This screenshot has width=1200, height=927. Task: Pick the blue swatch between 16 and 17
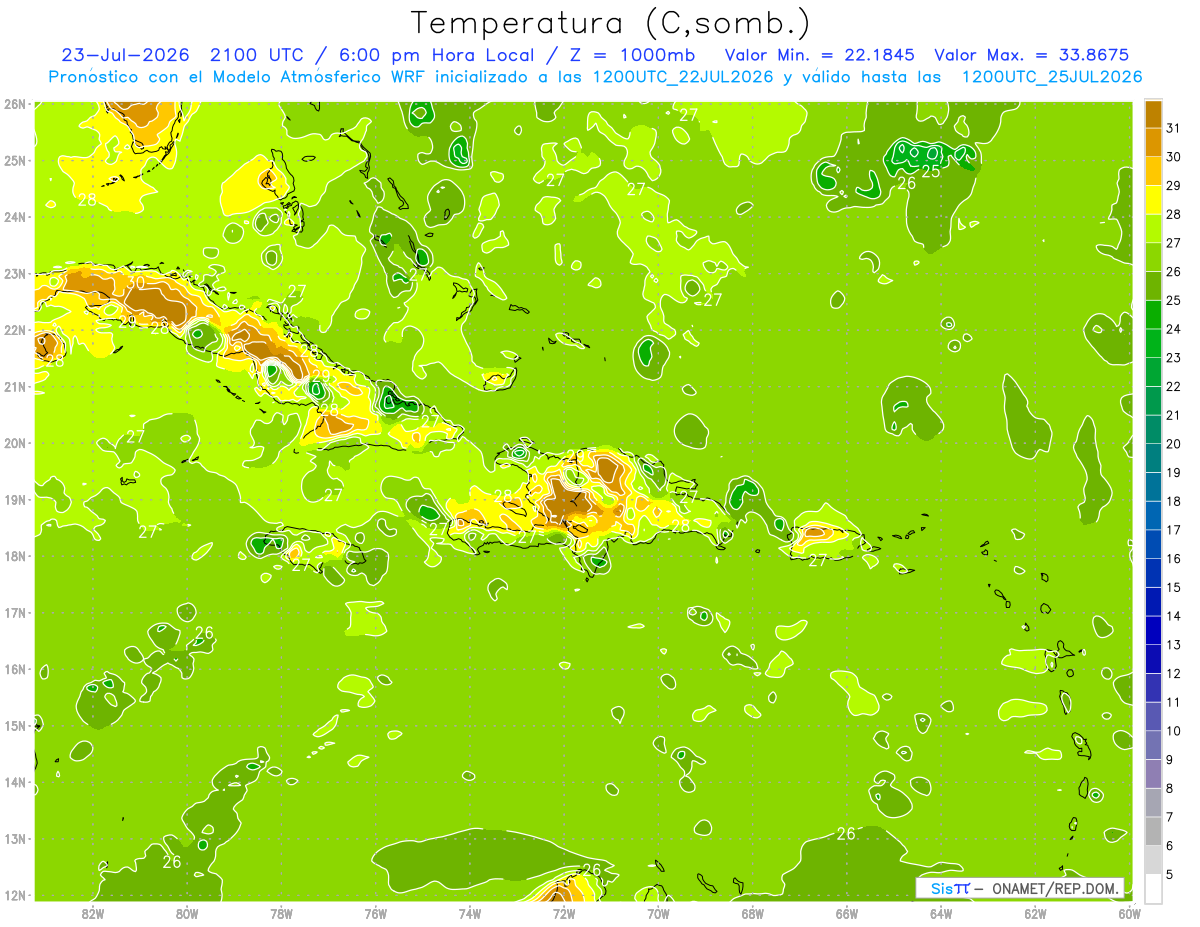click(x=1153, y=545)
